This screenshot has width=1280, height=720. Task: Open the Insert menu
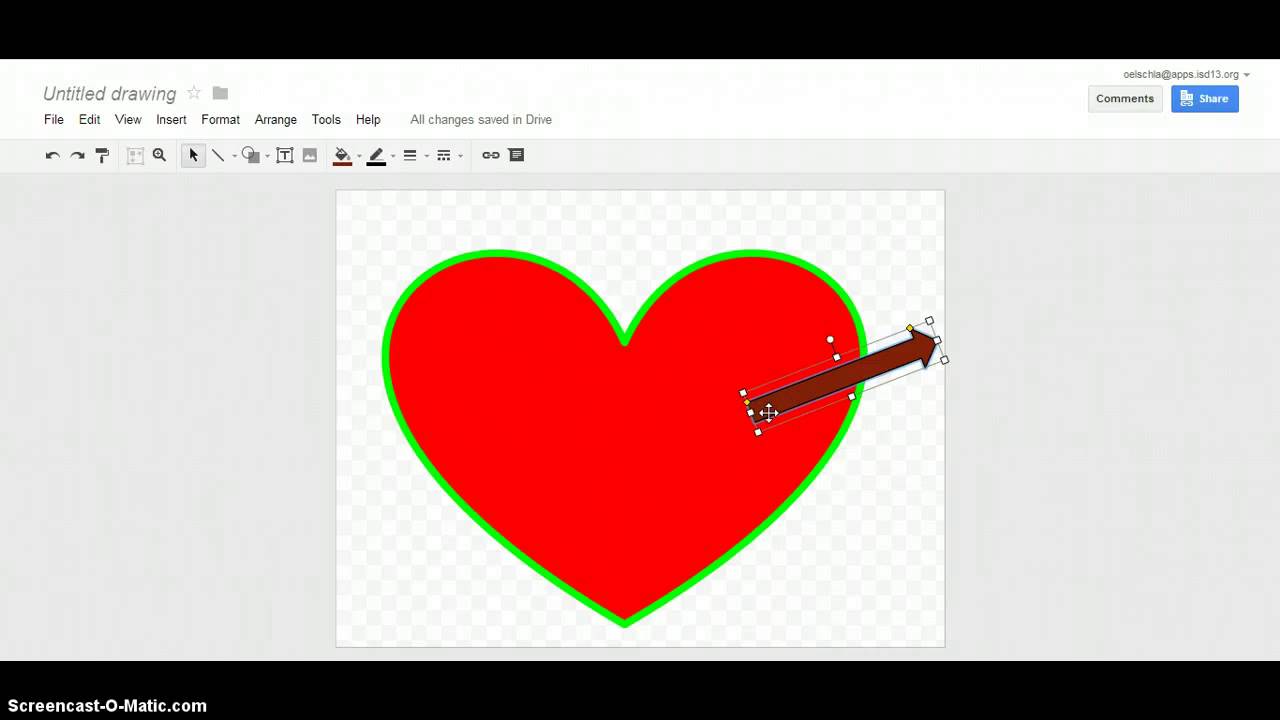click(171, 119)
